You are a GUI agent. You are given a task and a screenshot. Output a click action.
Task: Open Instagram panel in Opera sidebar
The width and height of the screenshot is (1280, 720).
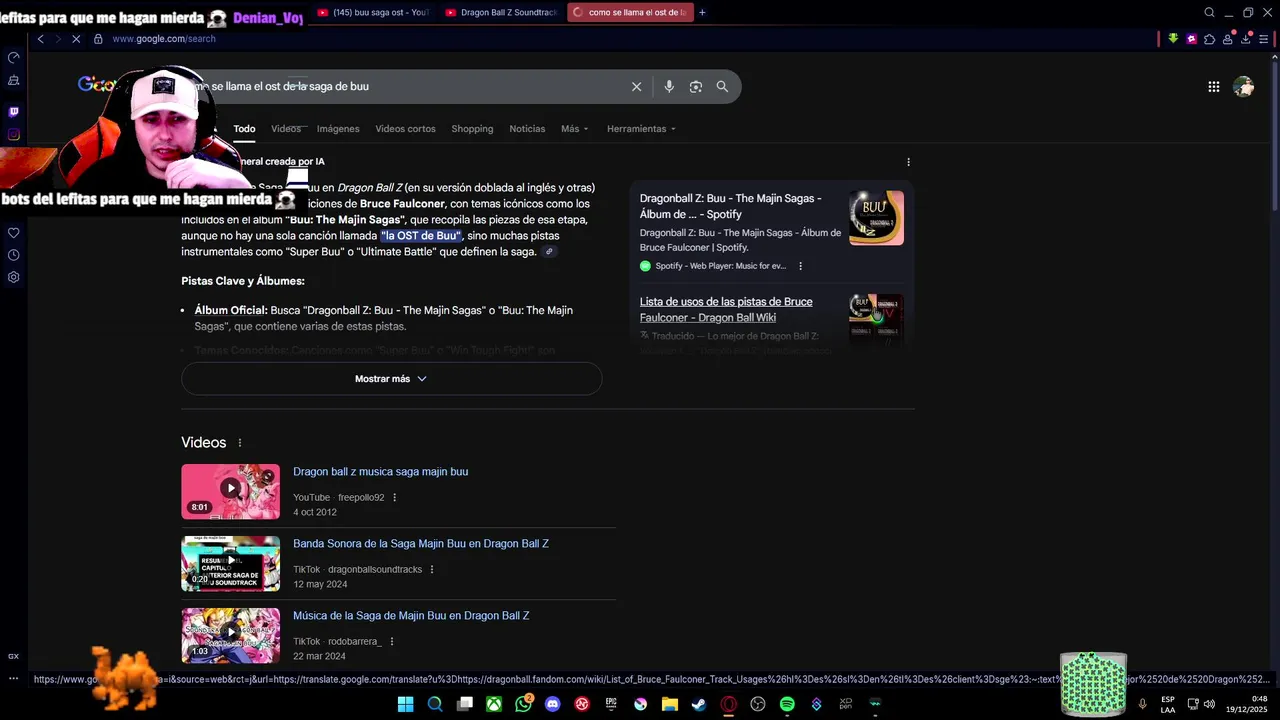(x=14, y=134)
